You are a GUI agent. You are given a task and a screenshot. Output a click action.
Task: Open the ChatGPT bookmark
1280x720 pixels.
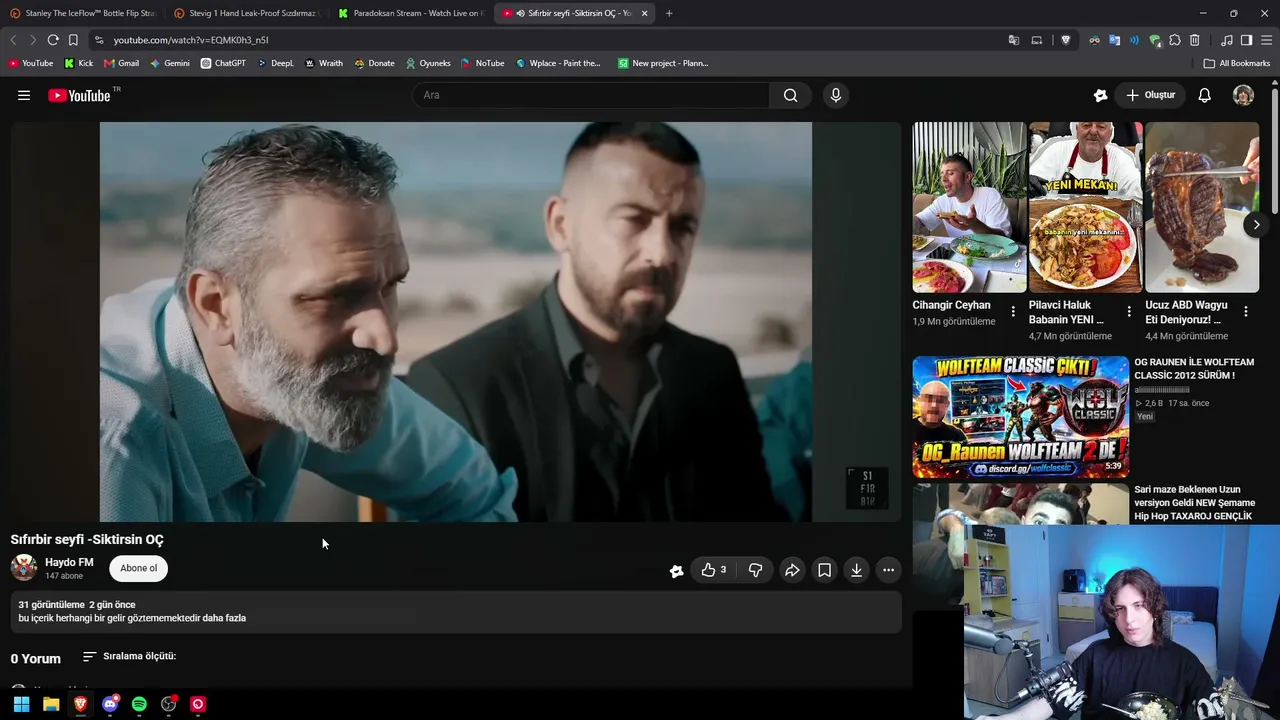(223, 63)
